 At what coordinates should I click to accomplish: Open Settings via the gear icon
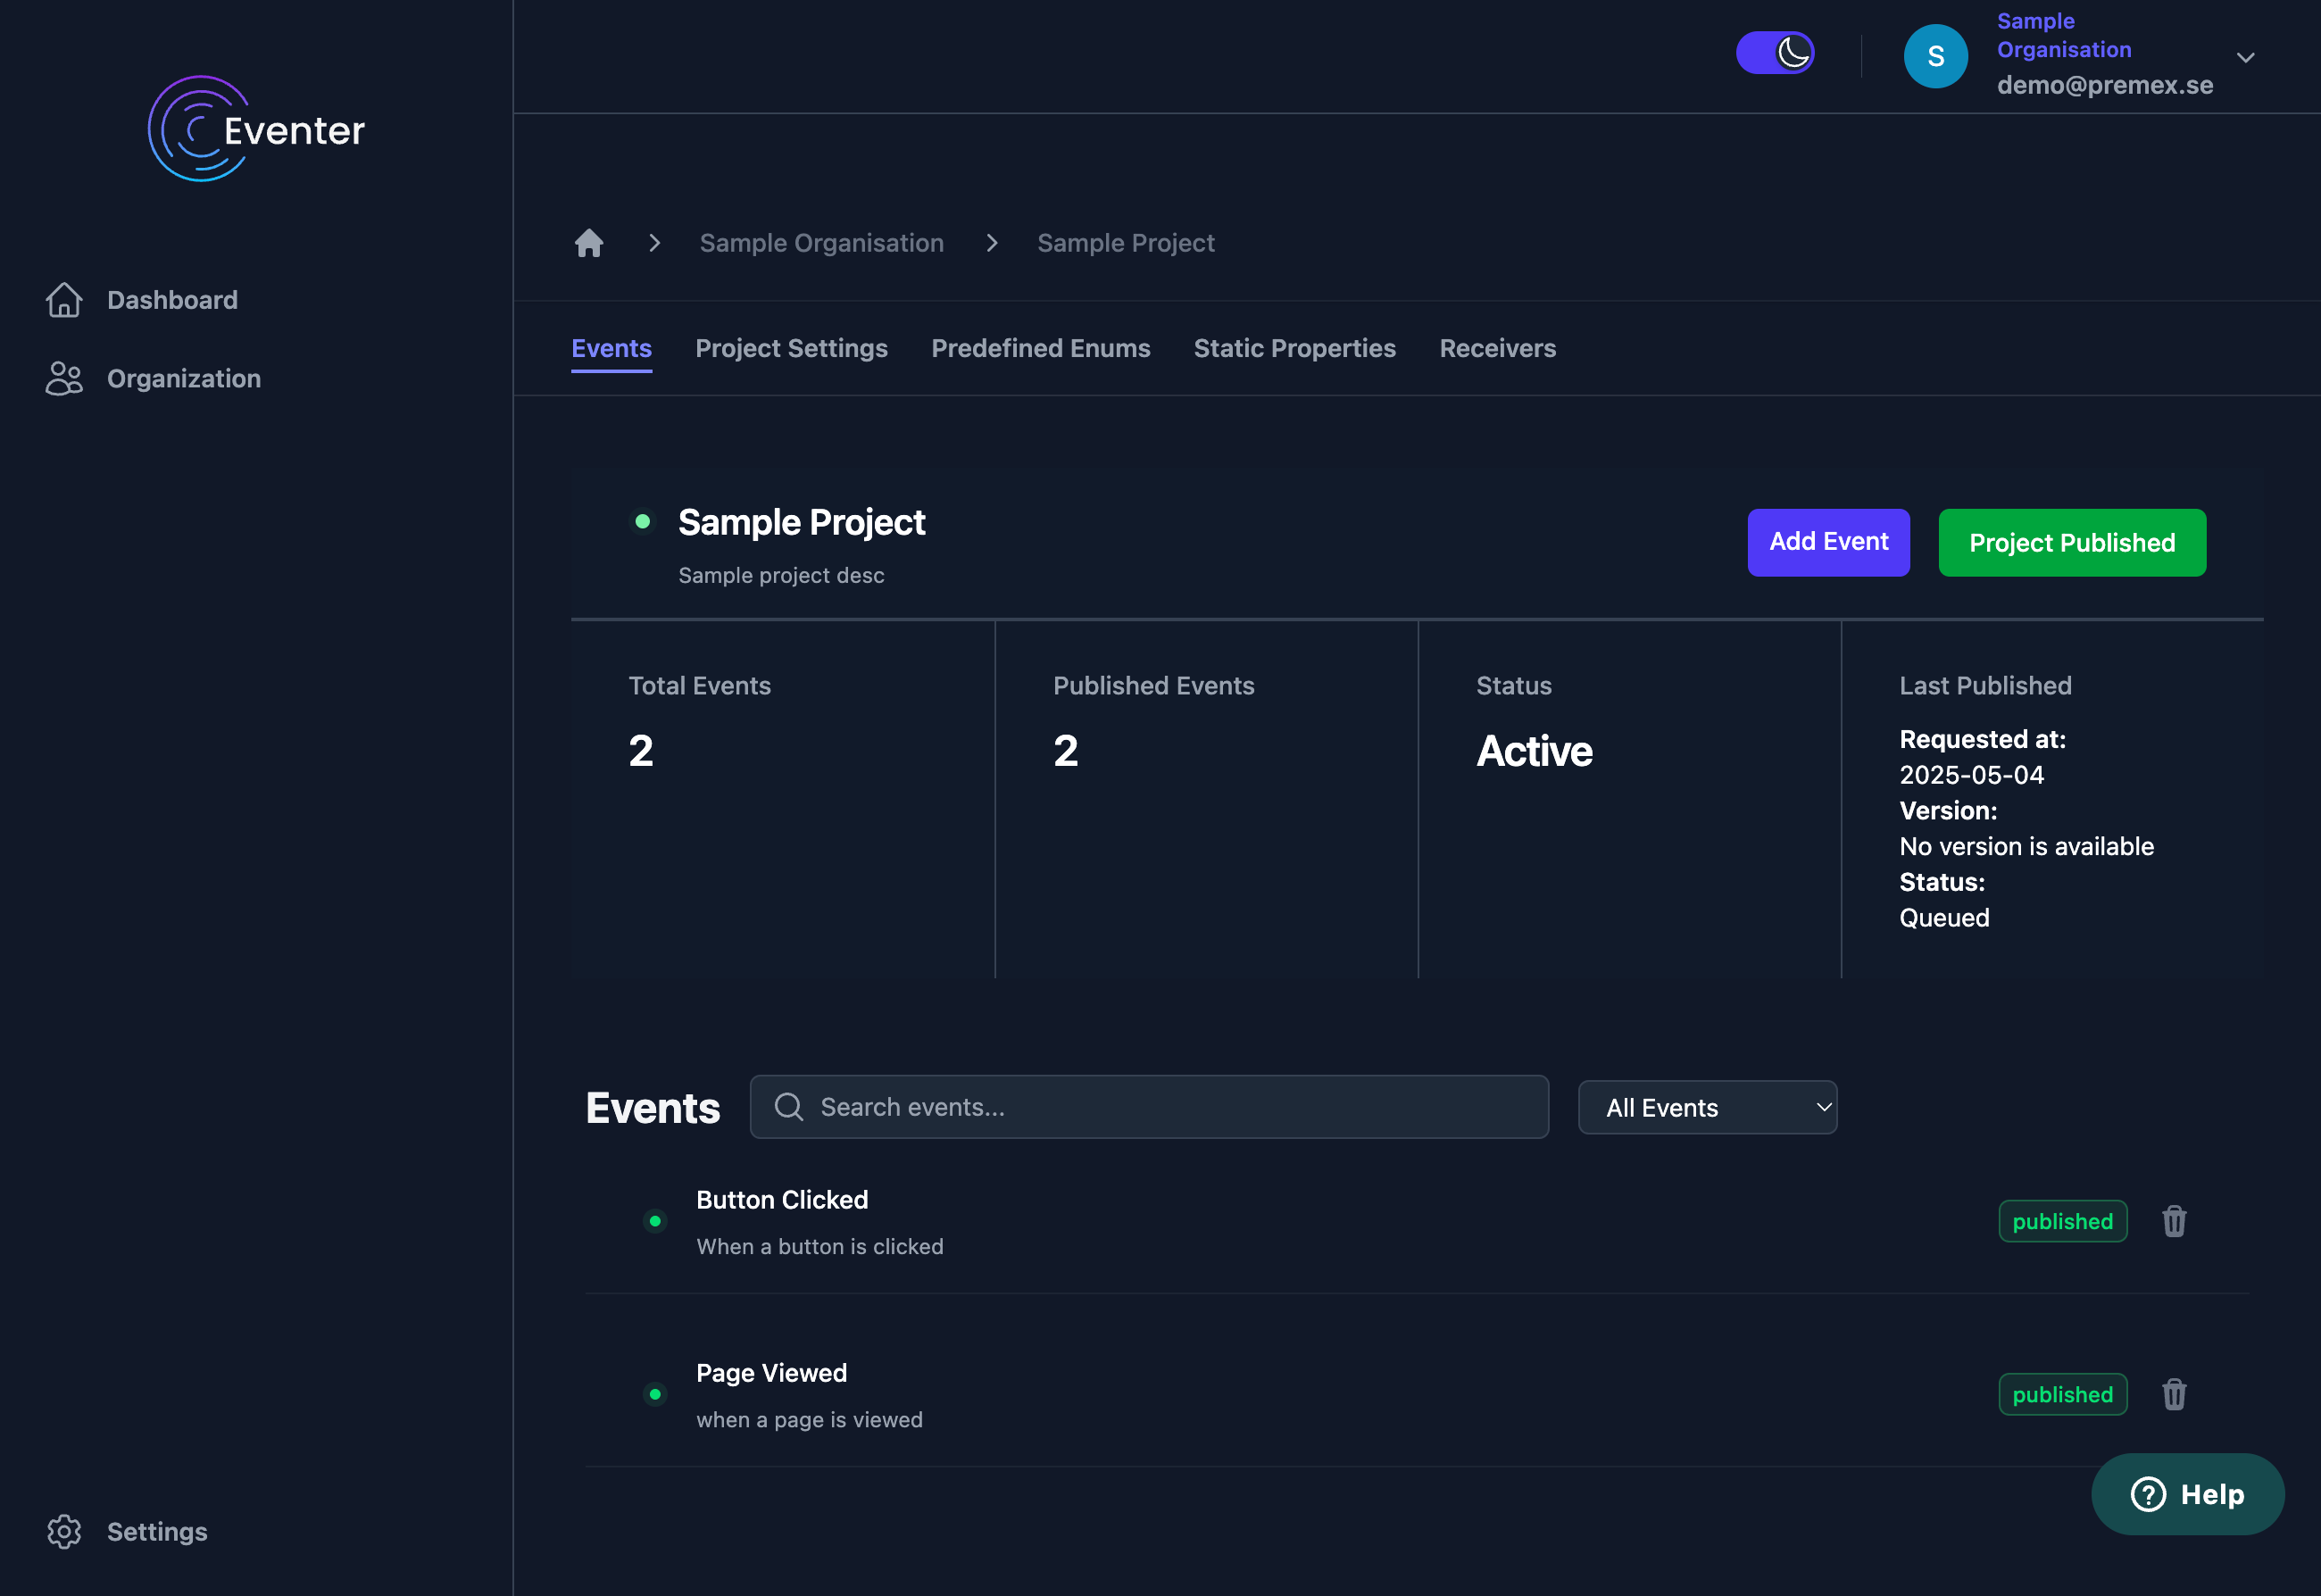[65, 1531]
